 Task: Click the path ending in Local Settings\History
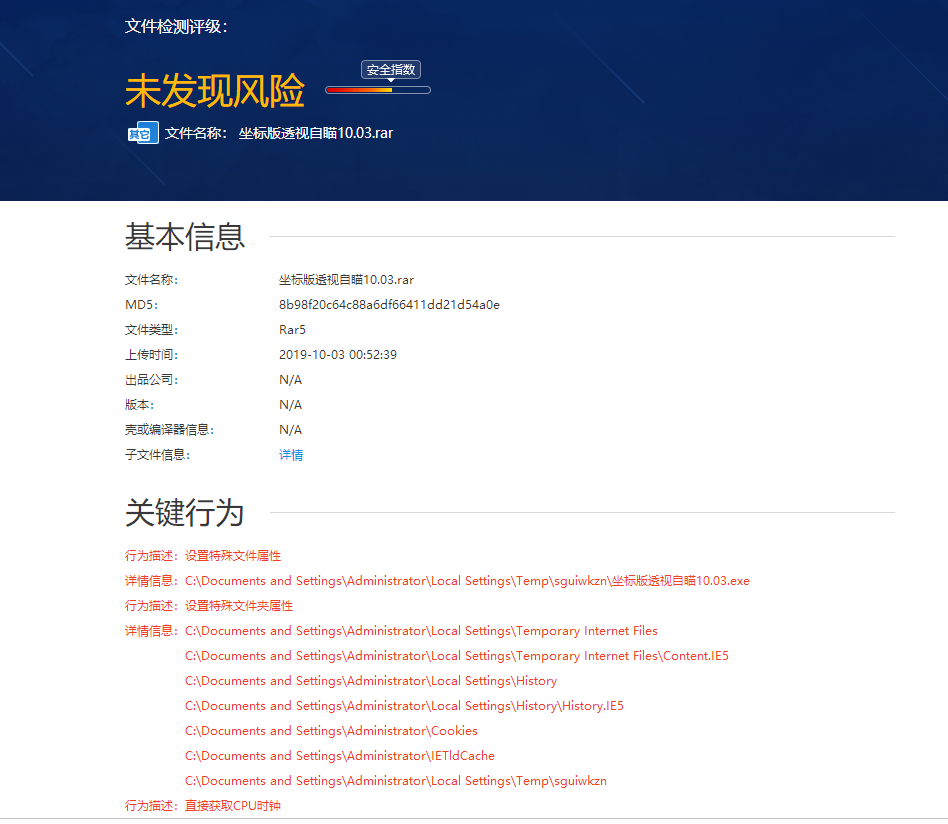point(371,681)
